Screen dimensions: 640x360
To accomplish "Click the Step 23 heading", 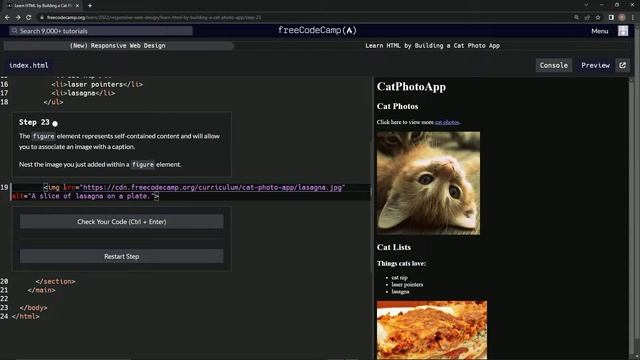I will click(x=34, y=122).
